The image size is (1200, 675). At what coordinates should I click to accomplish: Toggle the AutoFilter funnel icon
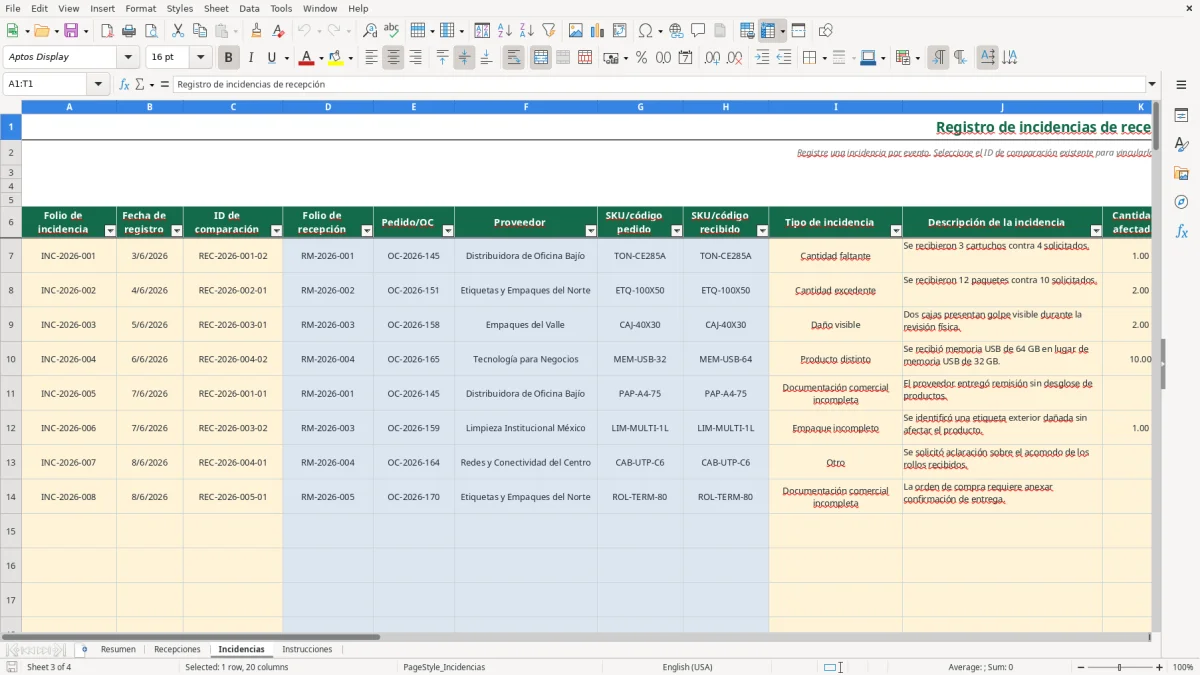(x=548, y=31)
